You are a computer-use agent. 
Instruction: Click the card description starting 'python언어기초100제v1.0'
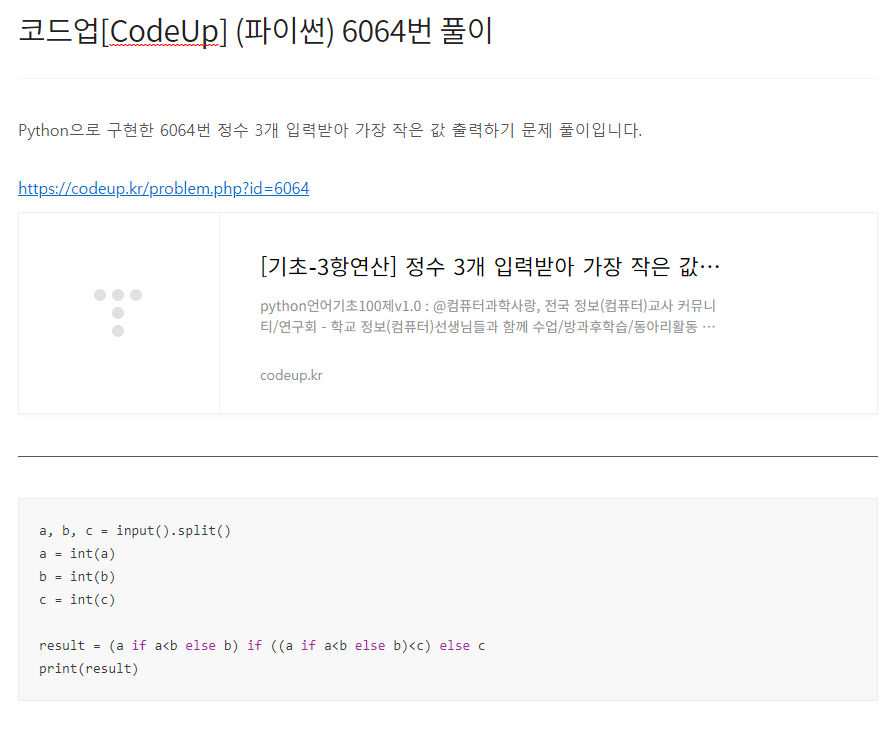pyautogui.click(x=488, y=316)
